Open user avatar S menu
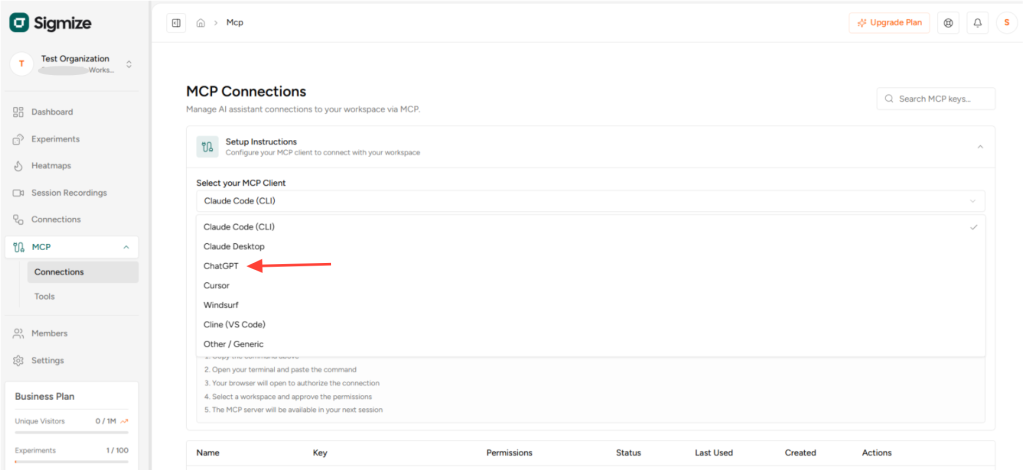 tap(1007, 23)
